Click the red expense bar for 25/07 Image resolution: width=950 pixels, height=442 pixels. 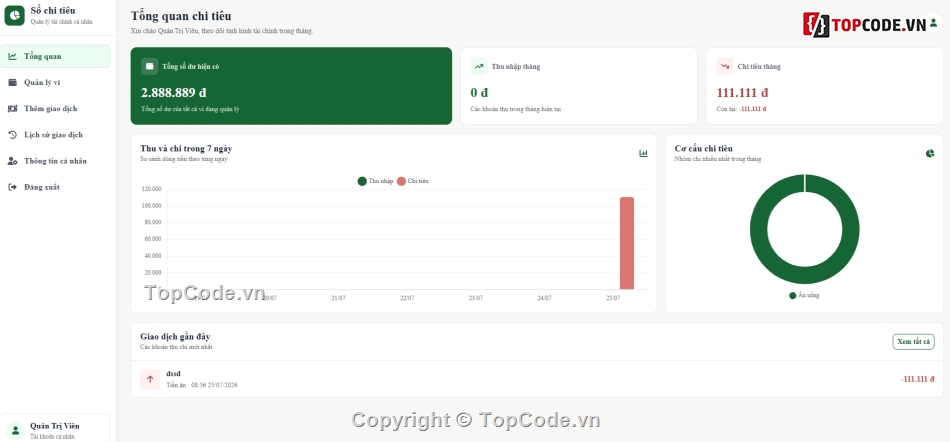point(626,243)
